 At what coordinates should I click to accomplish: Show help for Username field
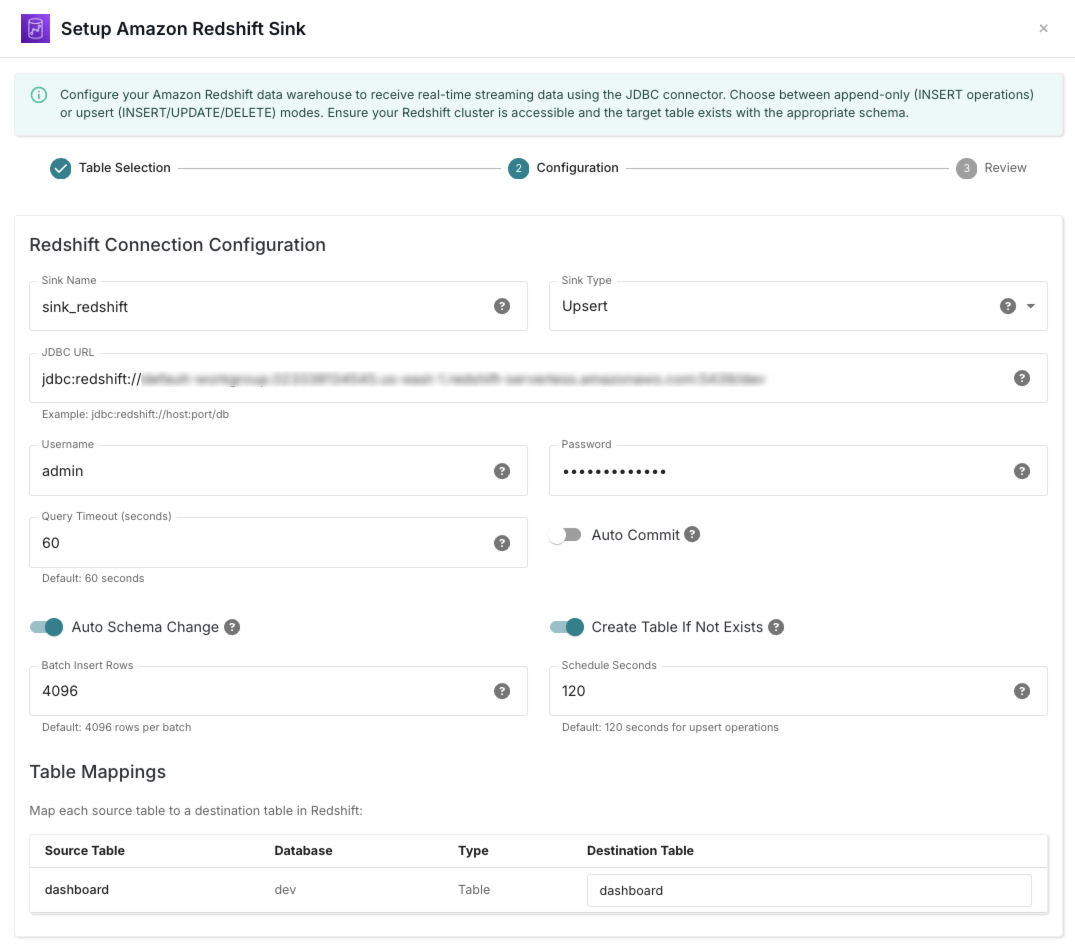[x=502, y=471]
